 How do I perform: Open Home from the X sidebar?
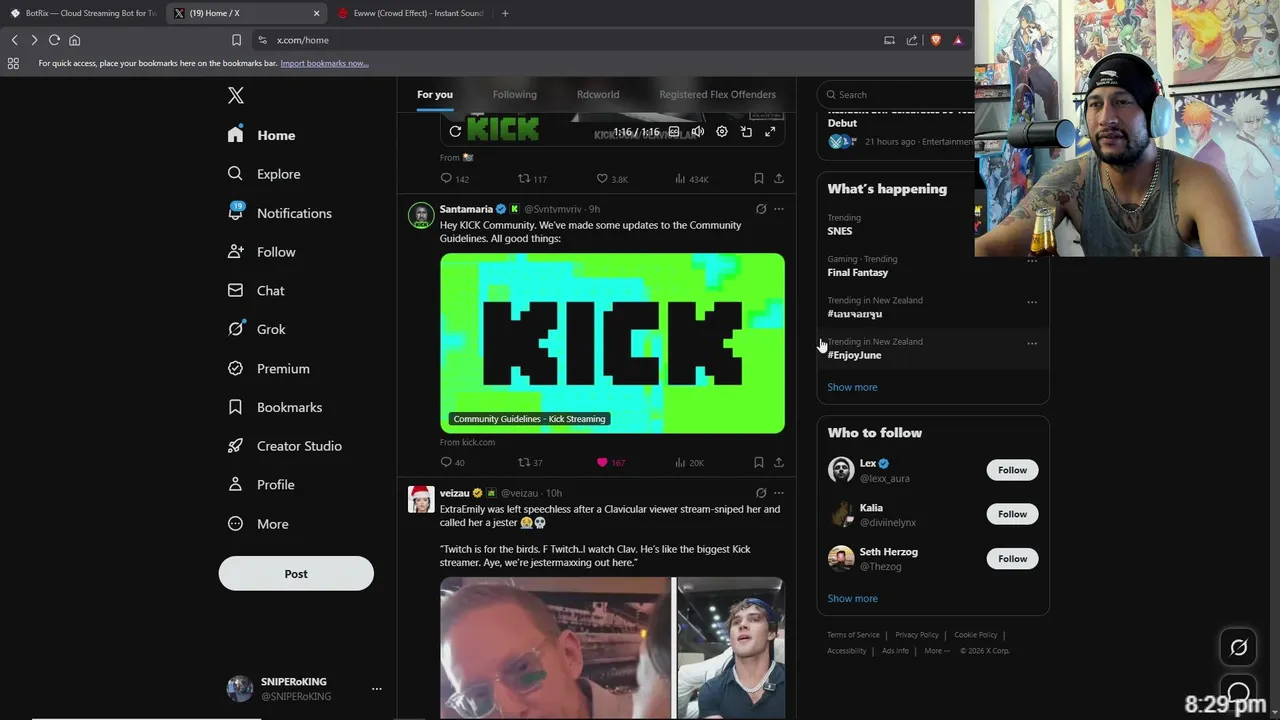(x=261, y=135)
